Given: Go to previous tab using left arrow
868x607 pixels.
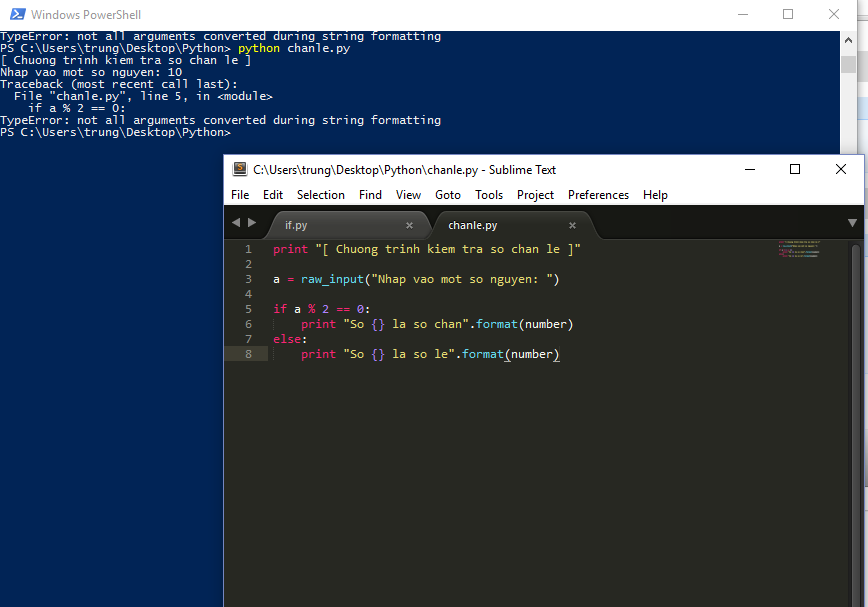Looking at the screenshot, I should 236,223.
